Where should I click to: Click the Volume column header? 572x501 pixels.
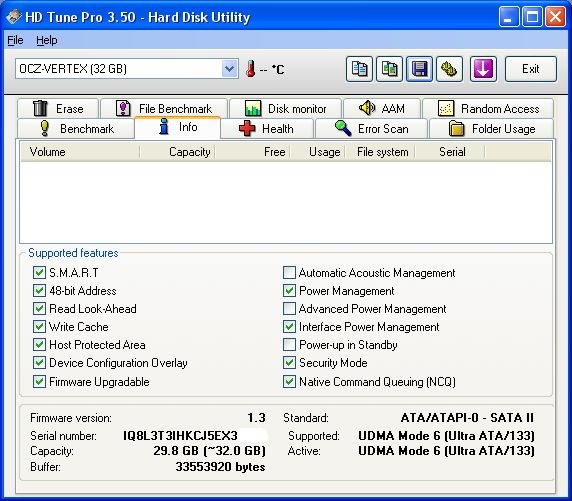click(x=80, y=152)
